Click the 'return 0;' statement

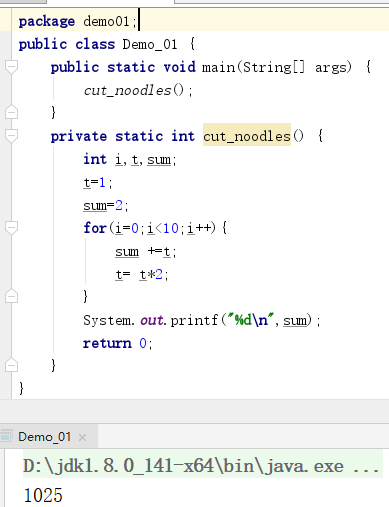tap(118, 343)
